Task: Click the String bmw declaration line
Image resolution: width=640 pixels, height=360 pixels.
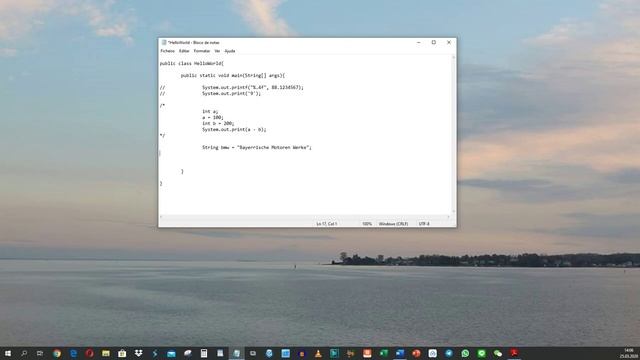Action: 256,147
